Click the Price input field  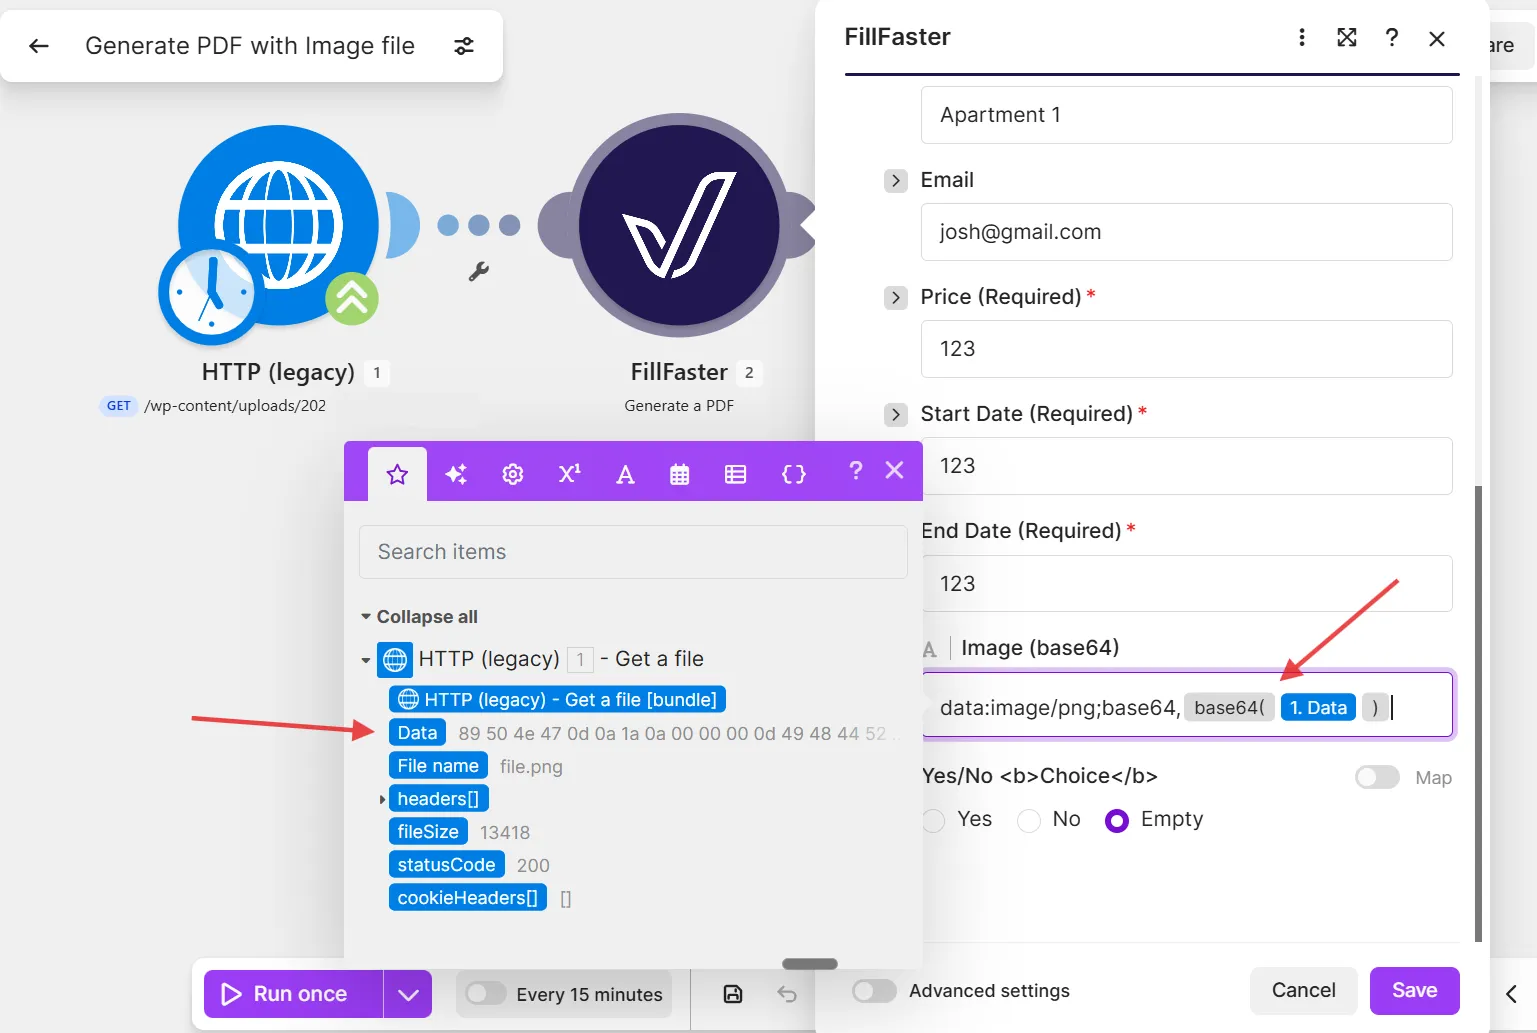point(1186,349)
